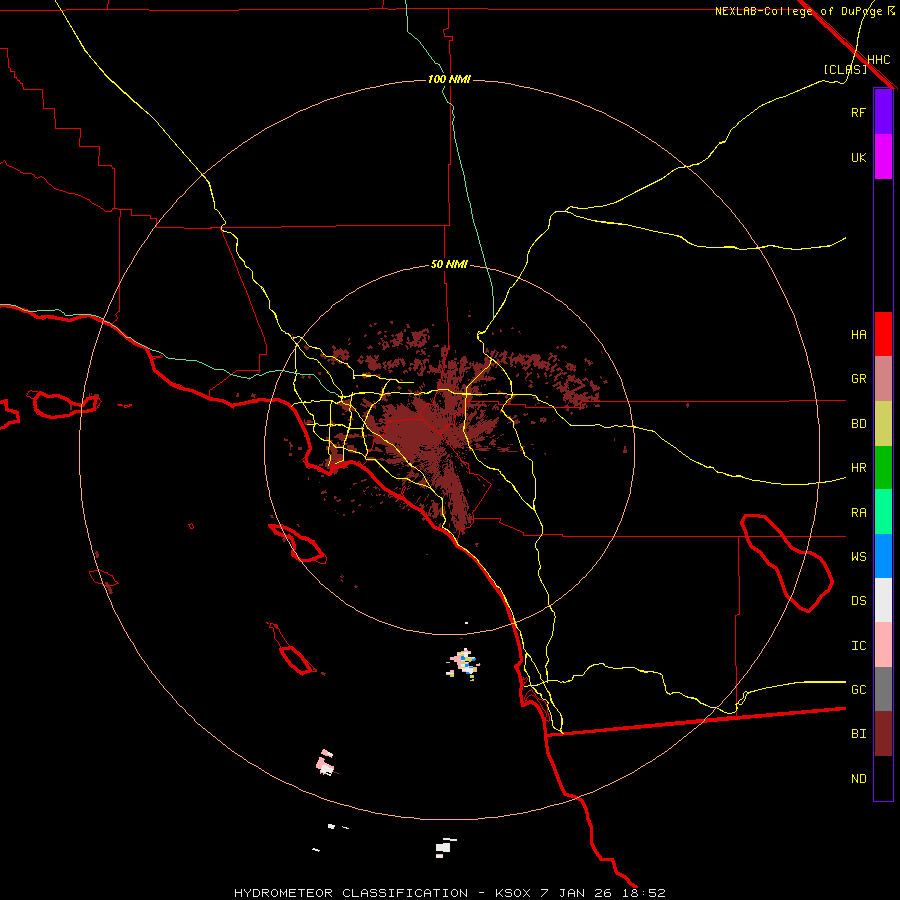
Task: Click the UK legend label
Action: [858, 157]
